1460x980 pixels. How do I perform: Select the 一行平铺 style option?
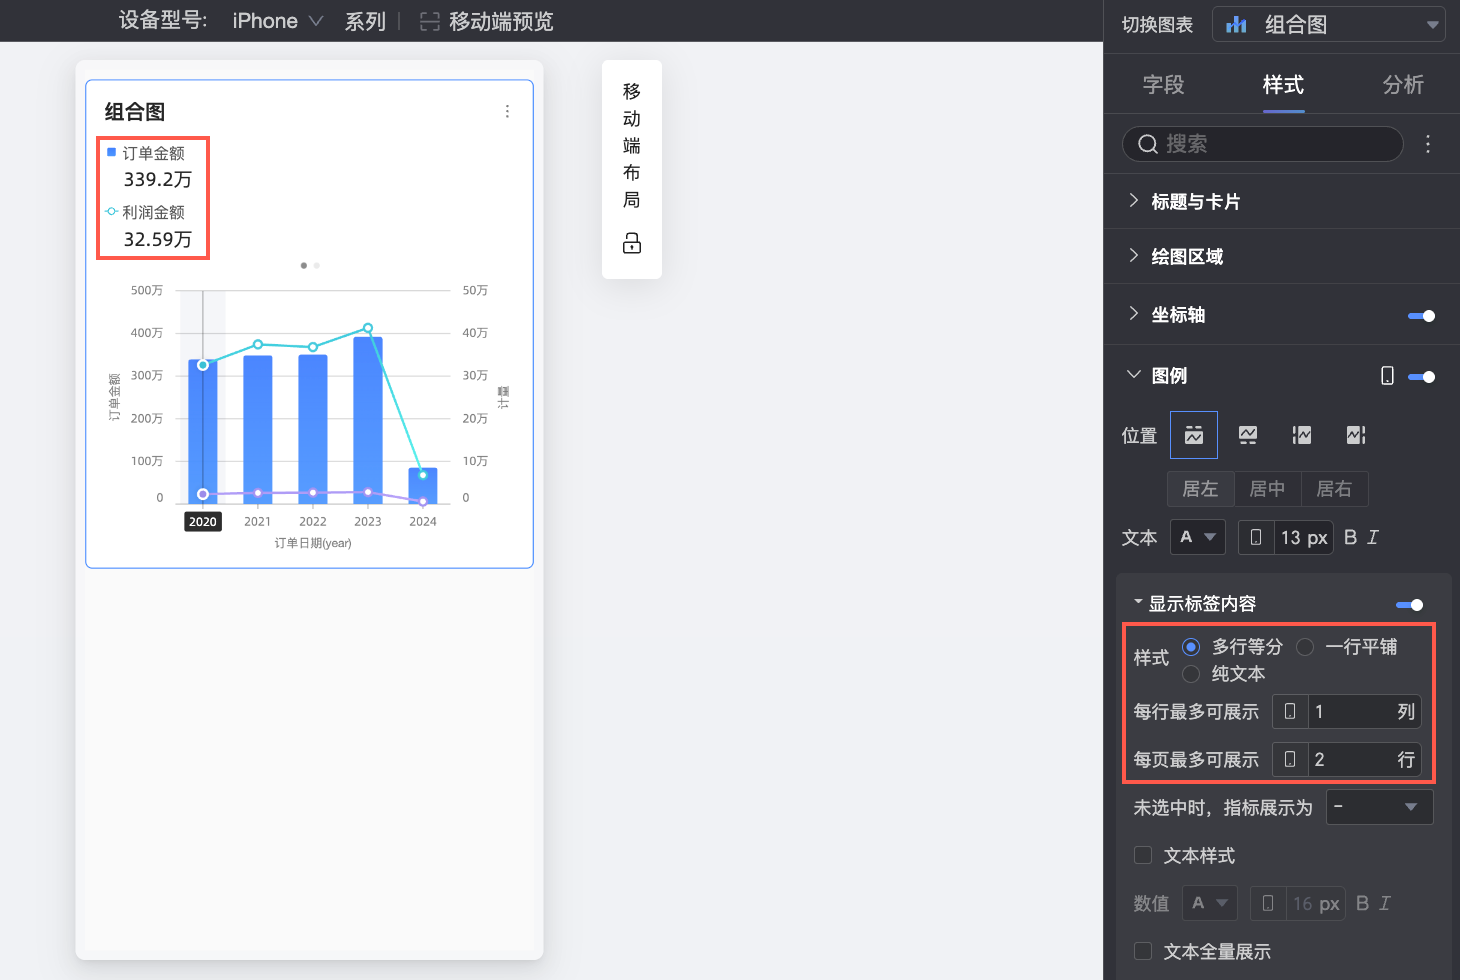[x=1305, y=647]
